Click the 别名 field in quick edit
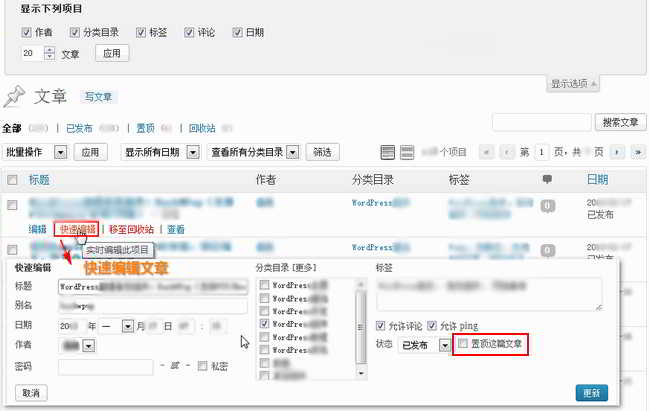Screen dimensions: 650x411 pyautogui.click(x=153, y=306)
